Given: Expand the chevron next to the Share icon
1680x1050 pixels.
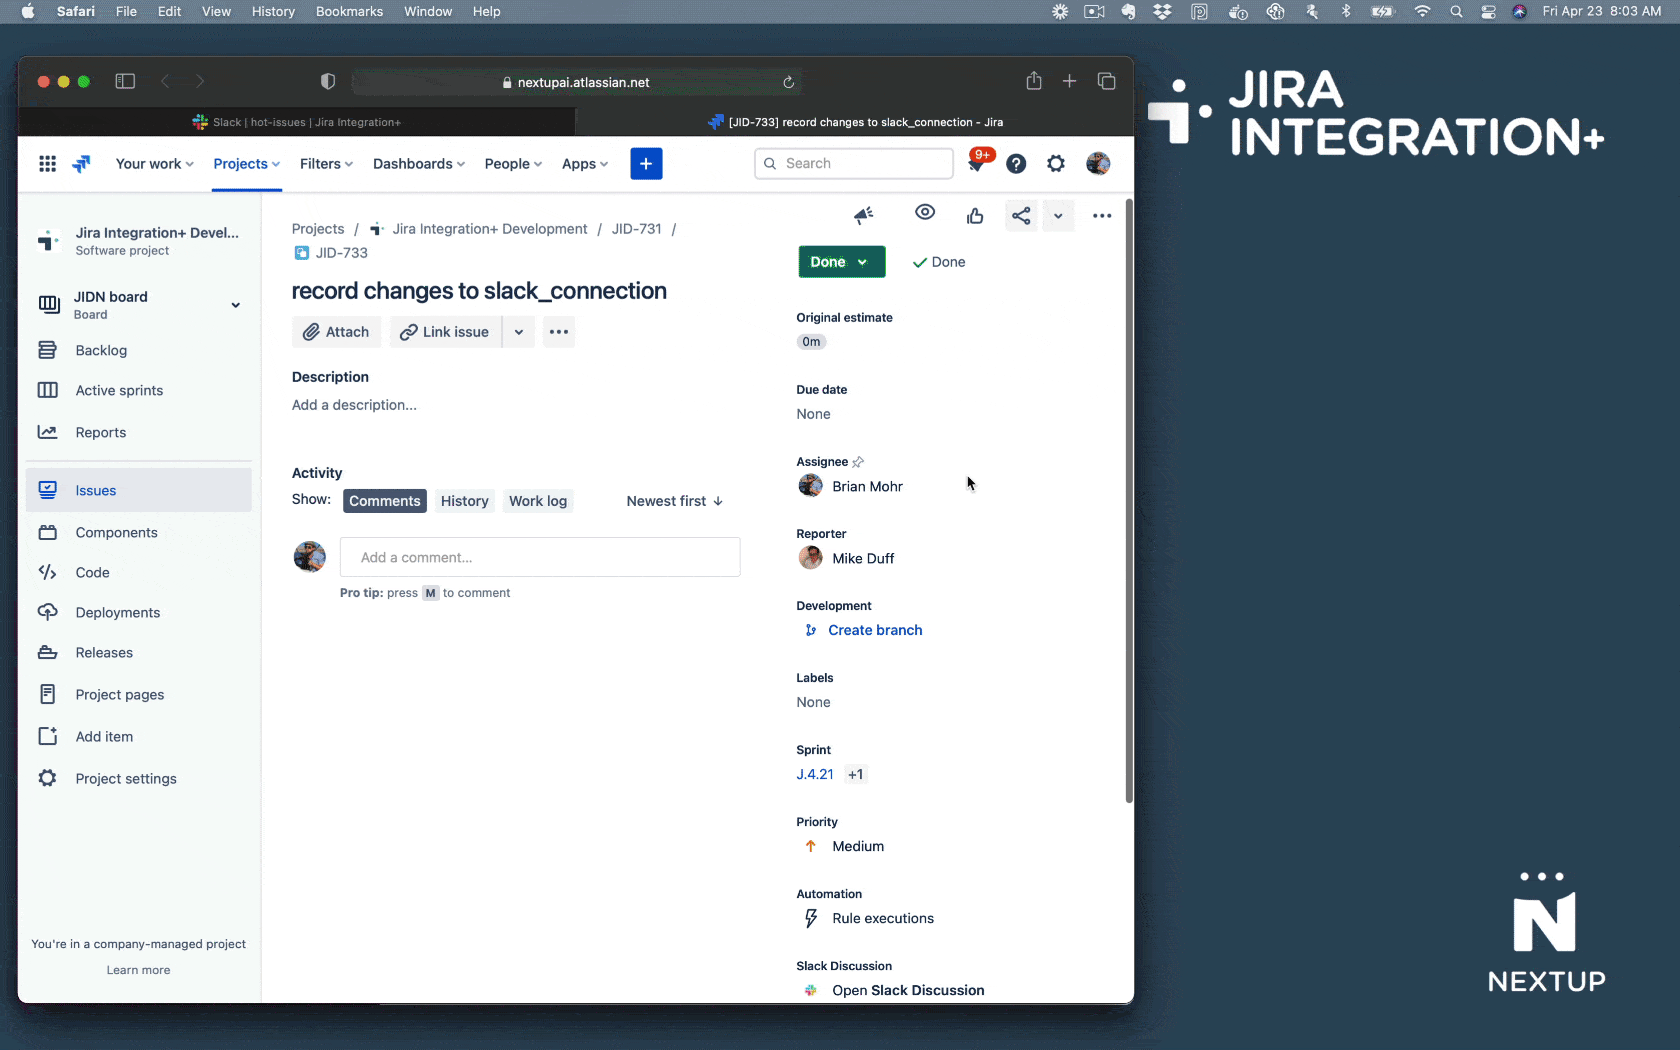Looking at the screenshot, I should 1058,216.
